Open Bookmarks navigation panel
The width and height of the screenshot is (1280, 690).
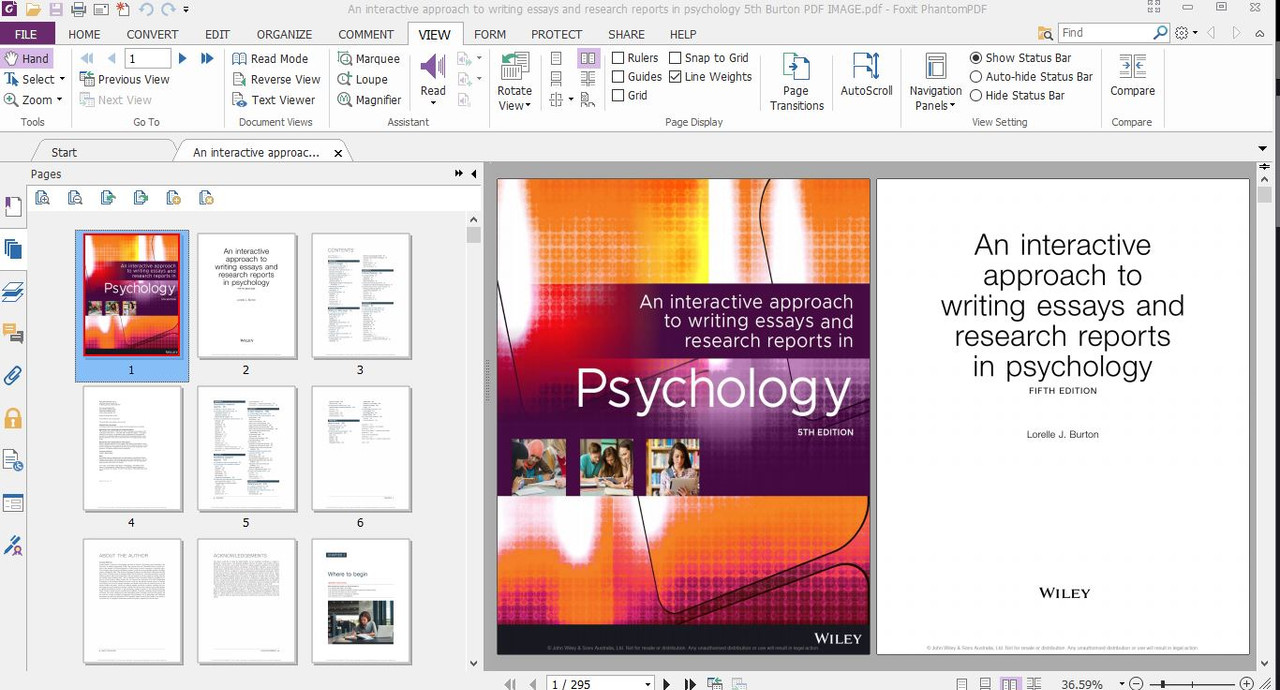click(13, 207)
